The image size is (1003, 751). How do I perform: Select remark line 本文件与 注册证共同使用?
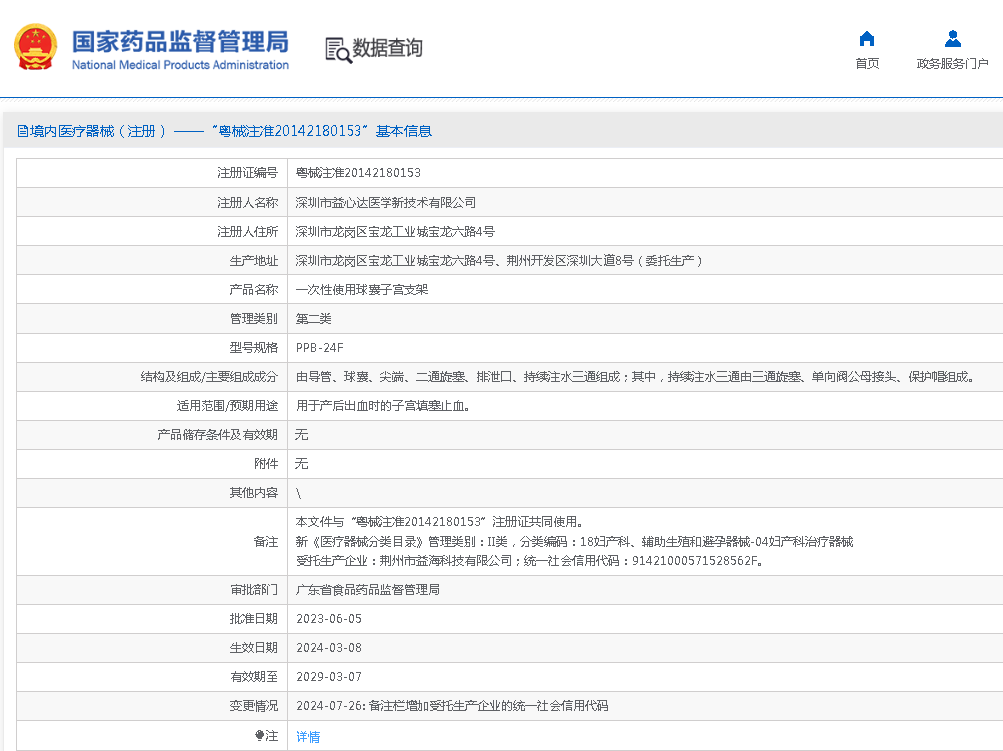click(439, 522)
